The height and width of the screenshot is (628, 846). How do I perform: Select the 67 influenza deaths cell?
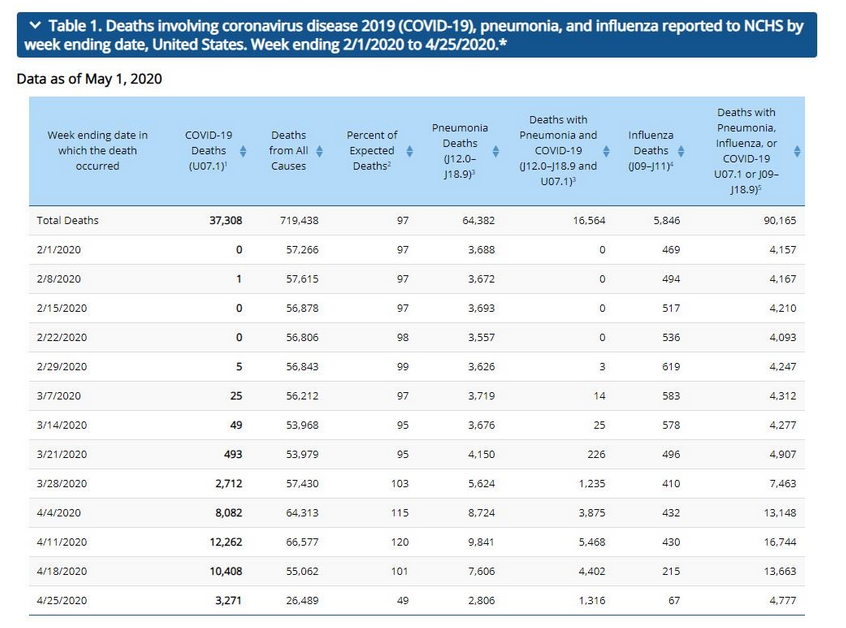674,600
